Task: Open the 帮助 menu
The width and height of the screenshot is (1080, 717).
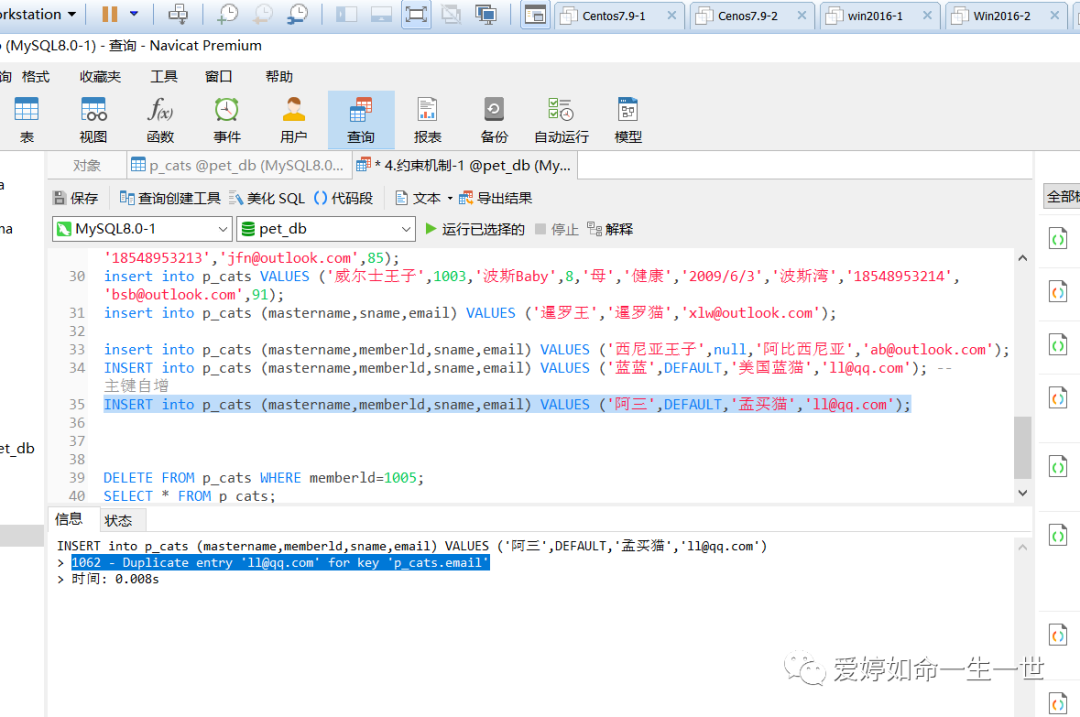Action: pos(279,76)
